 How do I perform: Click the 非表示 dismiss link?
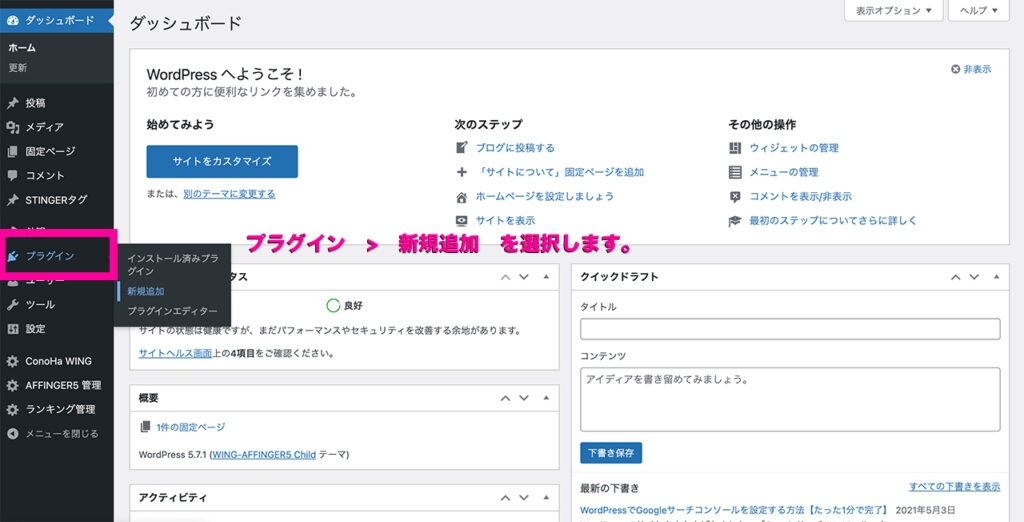pyautogui.click(x=977, y=69)
